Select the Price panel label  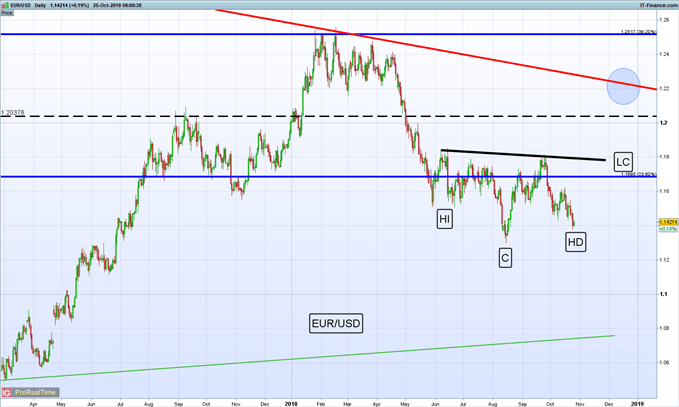(x=6, y=13)
